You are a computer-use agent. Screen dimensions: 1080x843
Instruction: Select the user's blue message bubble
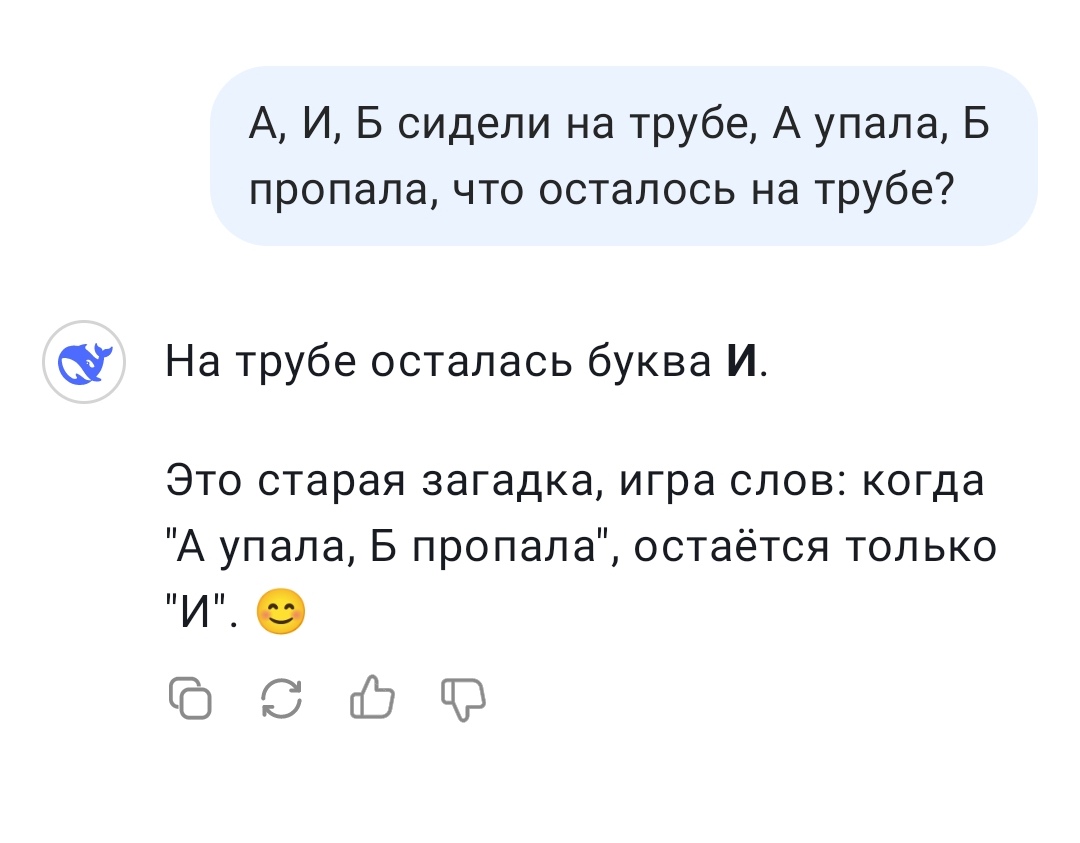point(623,156)
